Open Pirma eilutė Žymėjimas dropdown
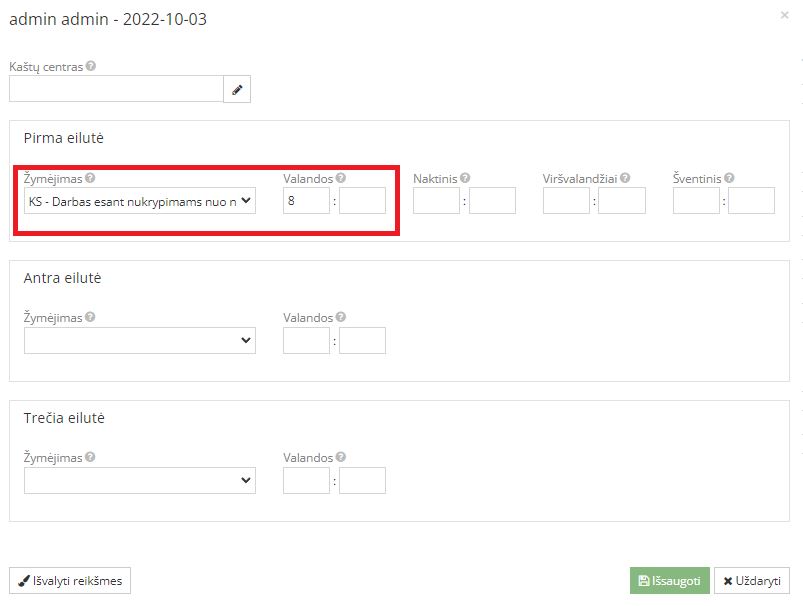This screenshot has width=803, height=606. [140, 201]
